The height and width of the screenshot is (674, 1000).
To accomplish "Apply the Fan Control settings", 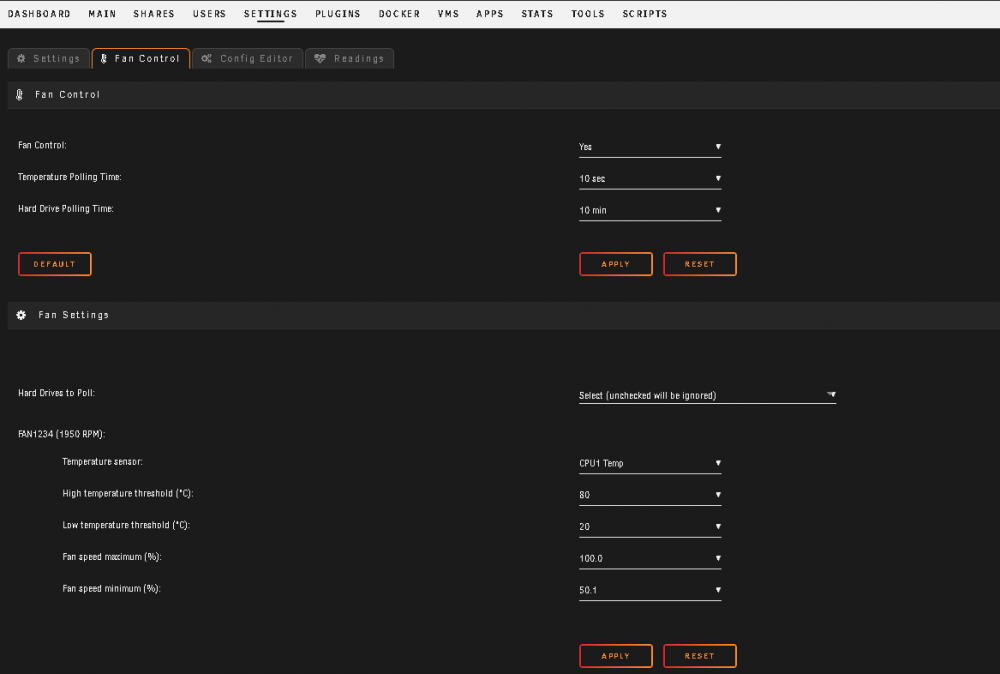I will (615, 264).
